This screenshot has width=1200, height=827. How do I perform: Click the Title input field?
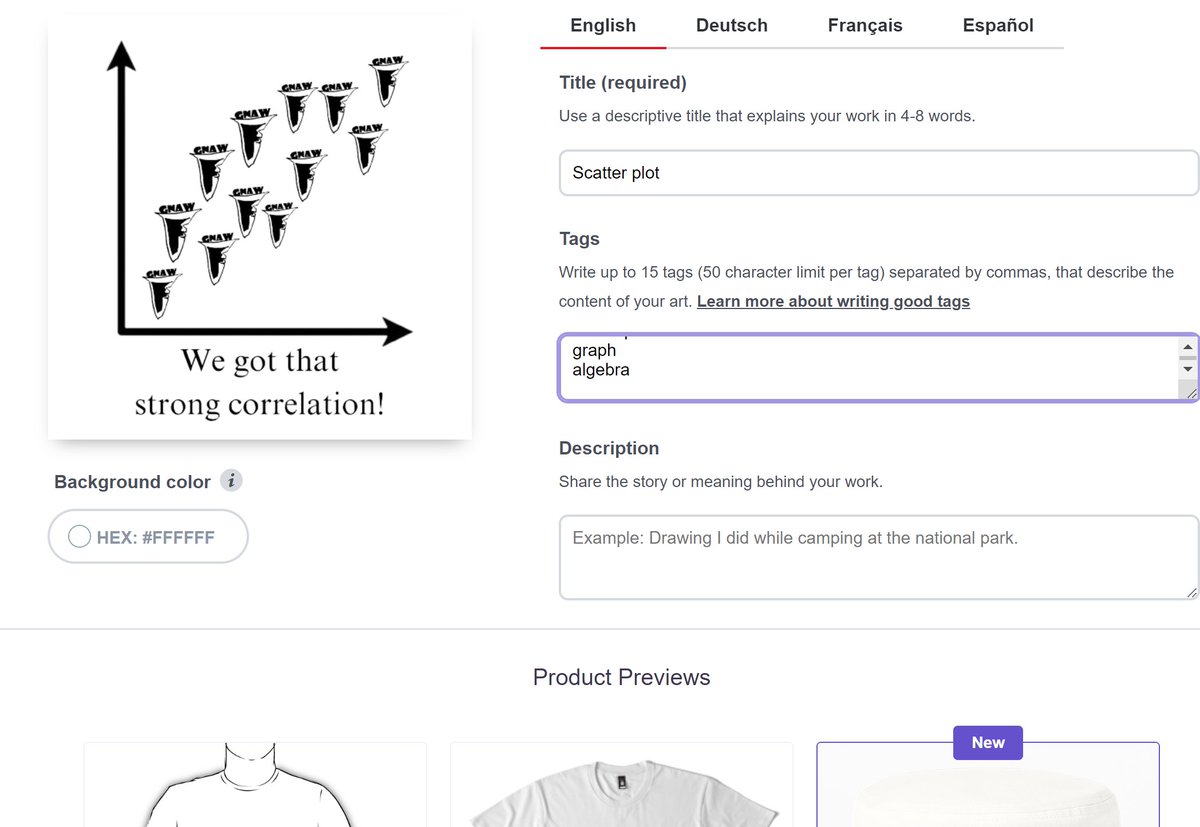878,173
